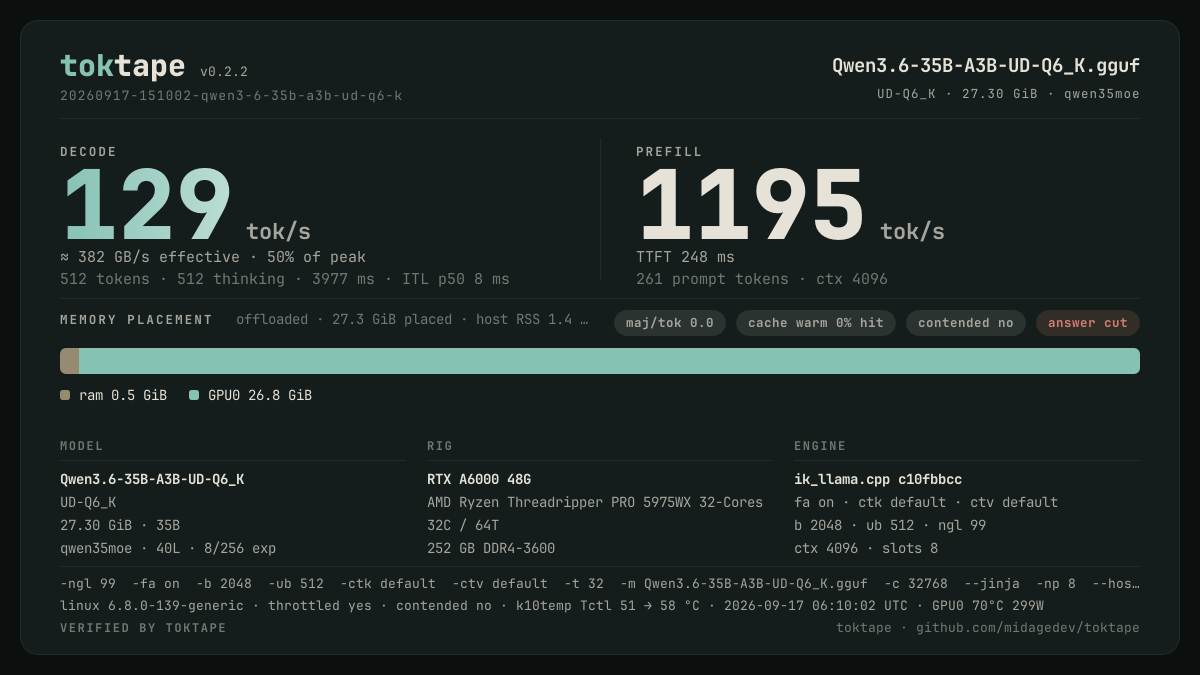Click the 'VERIFIED BY TOKTAPE' footer label
1200x675 pixels.
[x=143, y=628]
